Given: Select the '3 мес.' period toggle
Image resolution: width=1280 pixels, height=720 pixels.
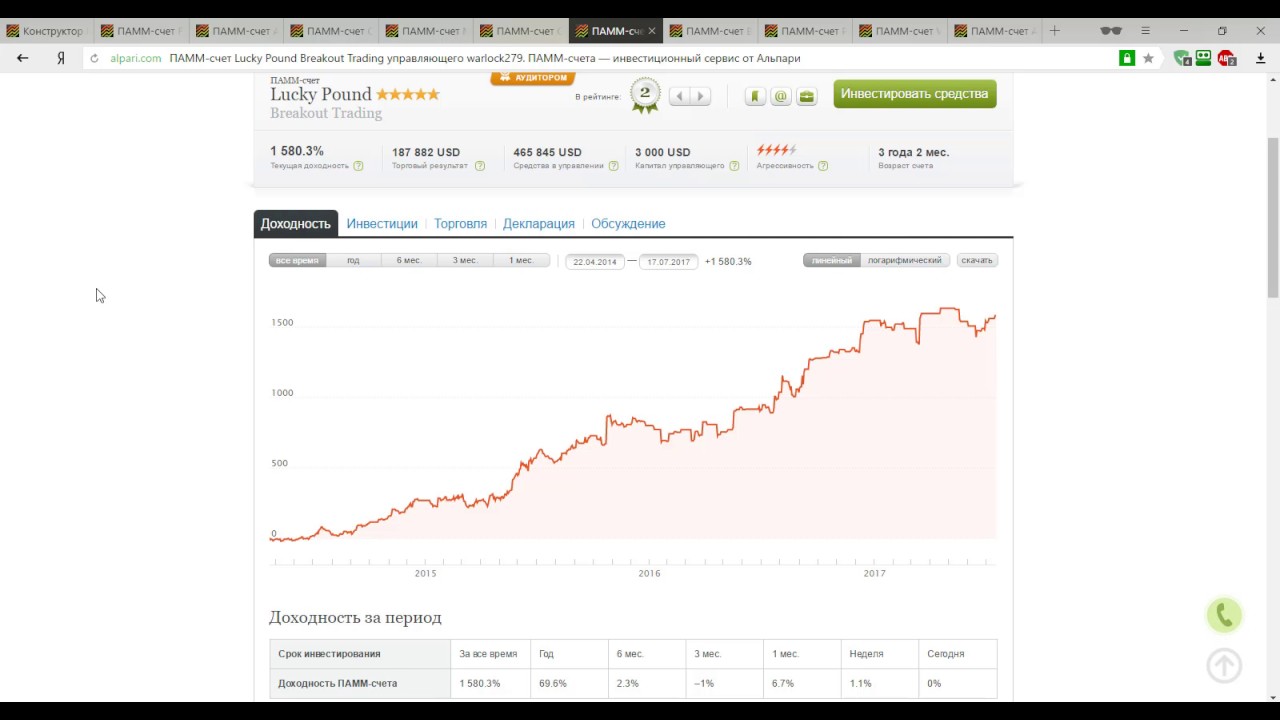Looking at the screenshot, I should click(x=465, y=260).
